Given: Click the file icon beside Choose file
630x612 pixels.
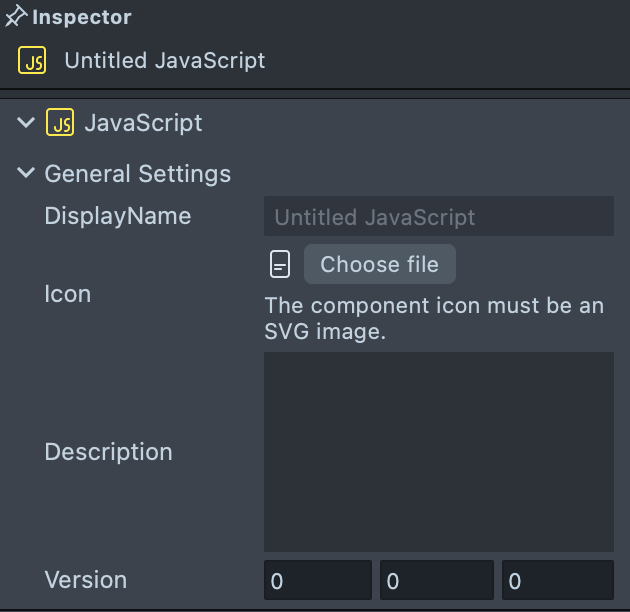Looking at the screenshot, I should click(280, 264).
